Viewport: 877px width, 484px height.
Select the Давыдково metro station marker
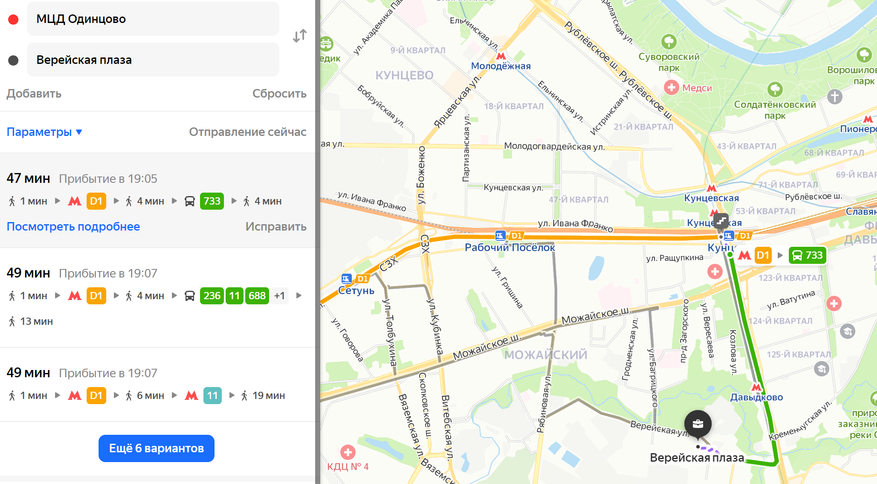[x=756, y=387]
